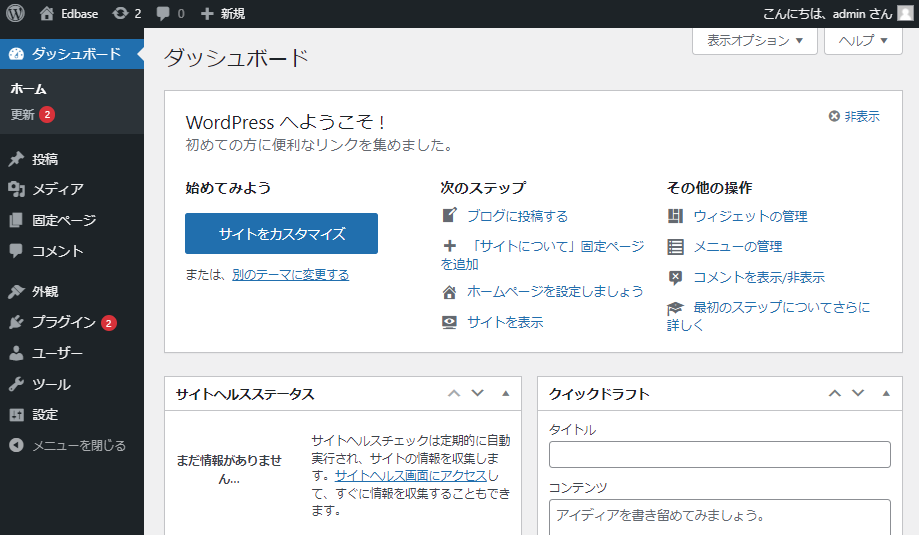Click the 投稿 pushpin icon in sidebar
The width and height of the screenshot is (919, 535).
tap(16, 159)
